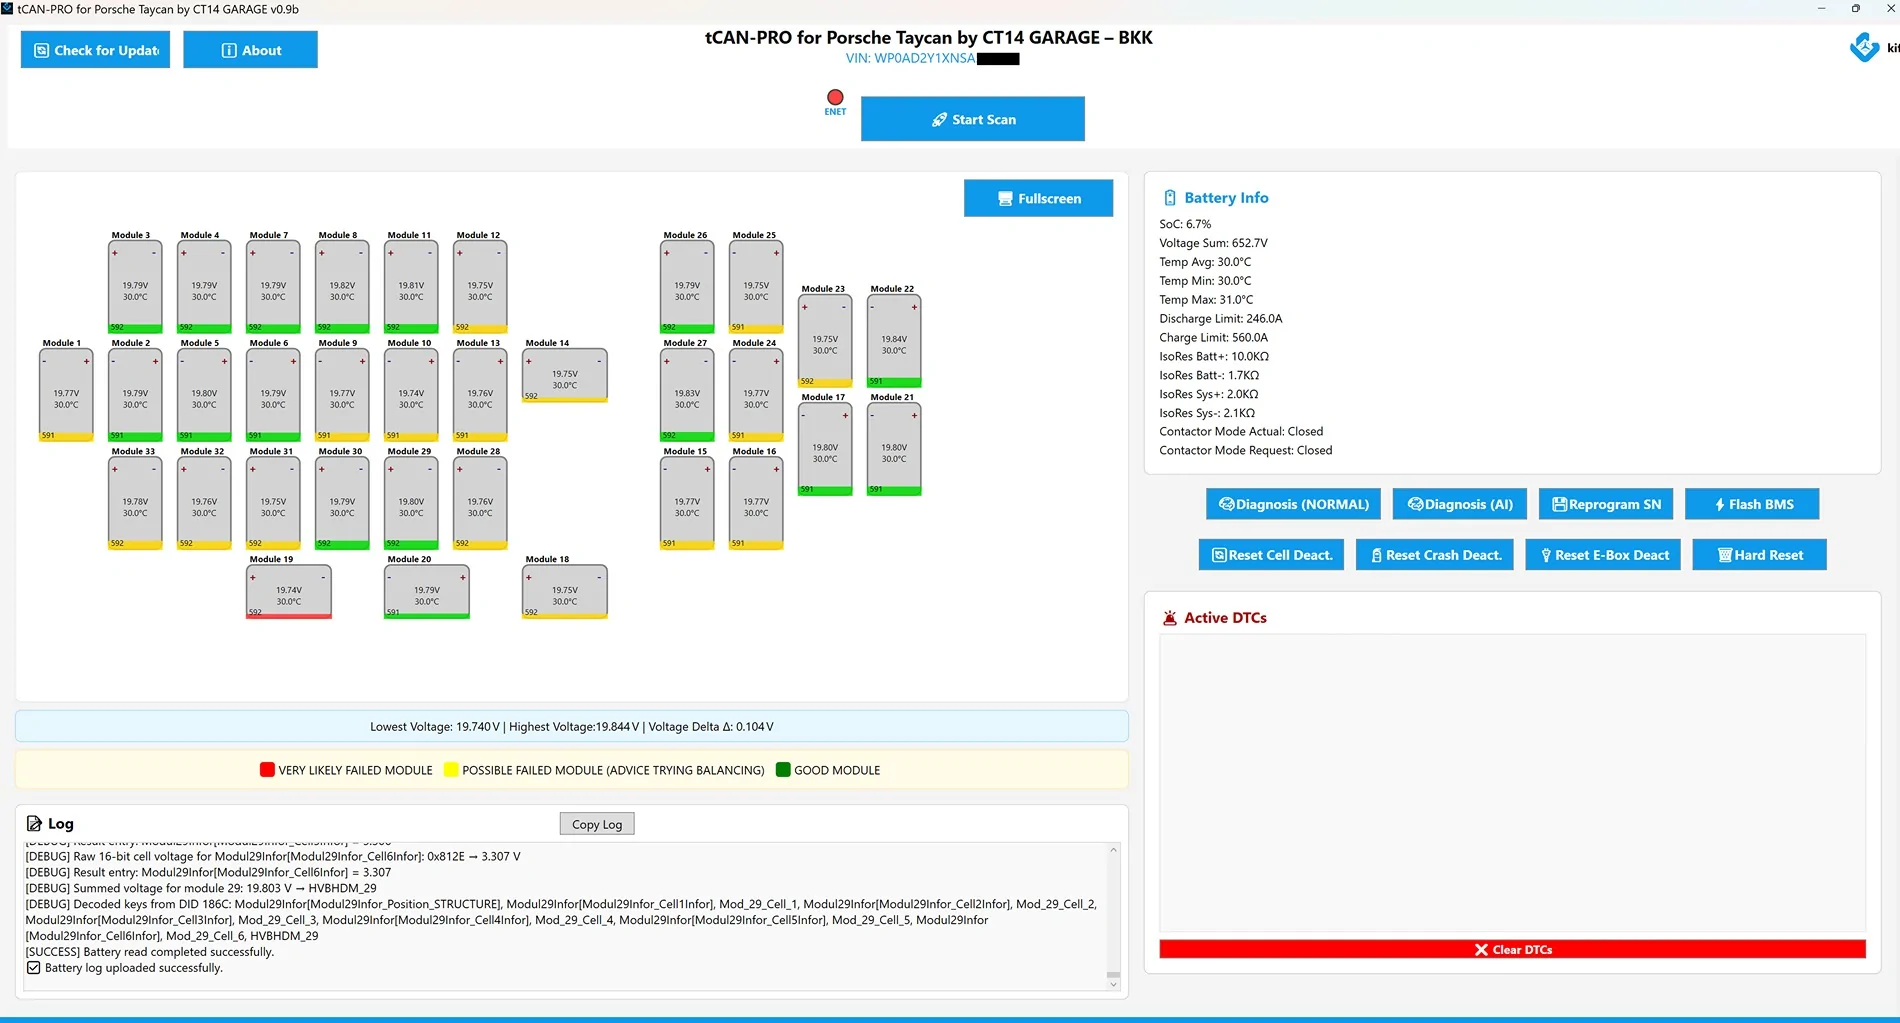Click the kit logo in the top-right corner

point(1864,45)
